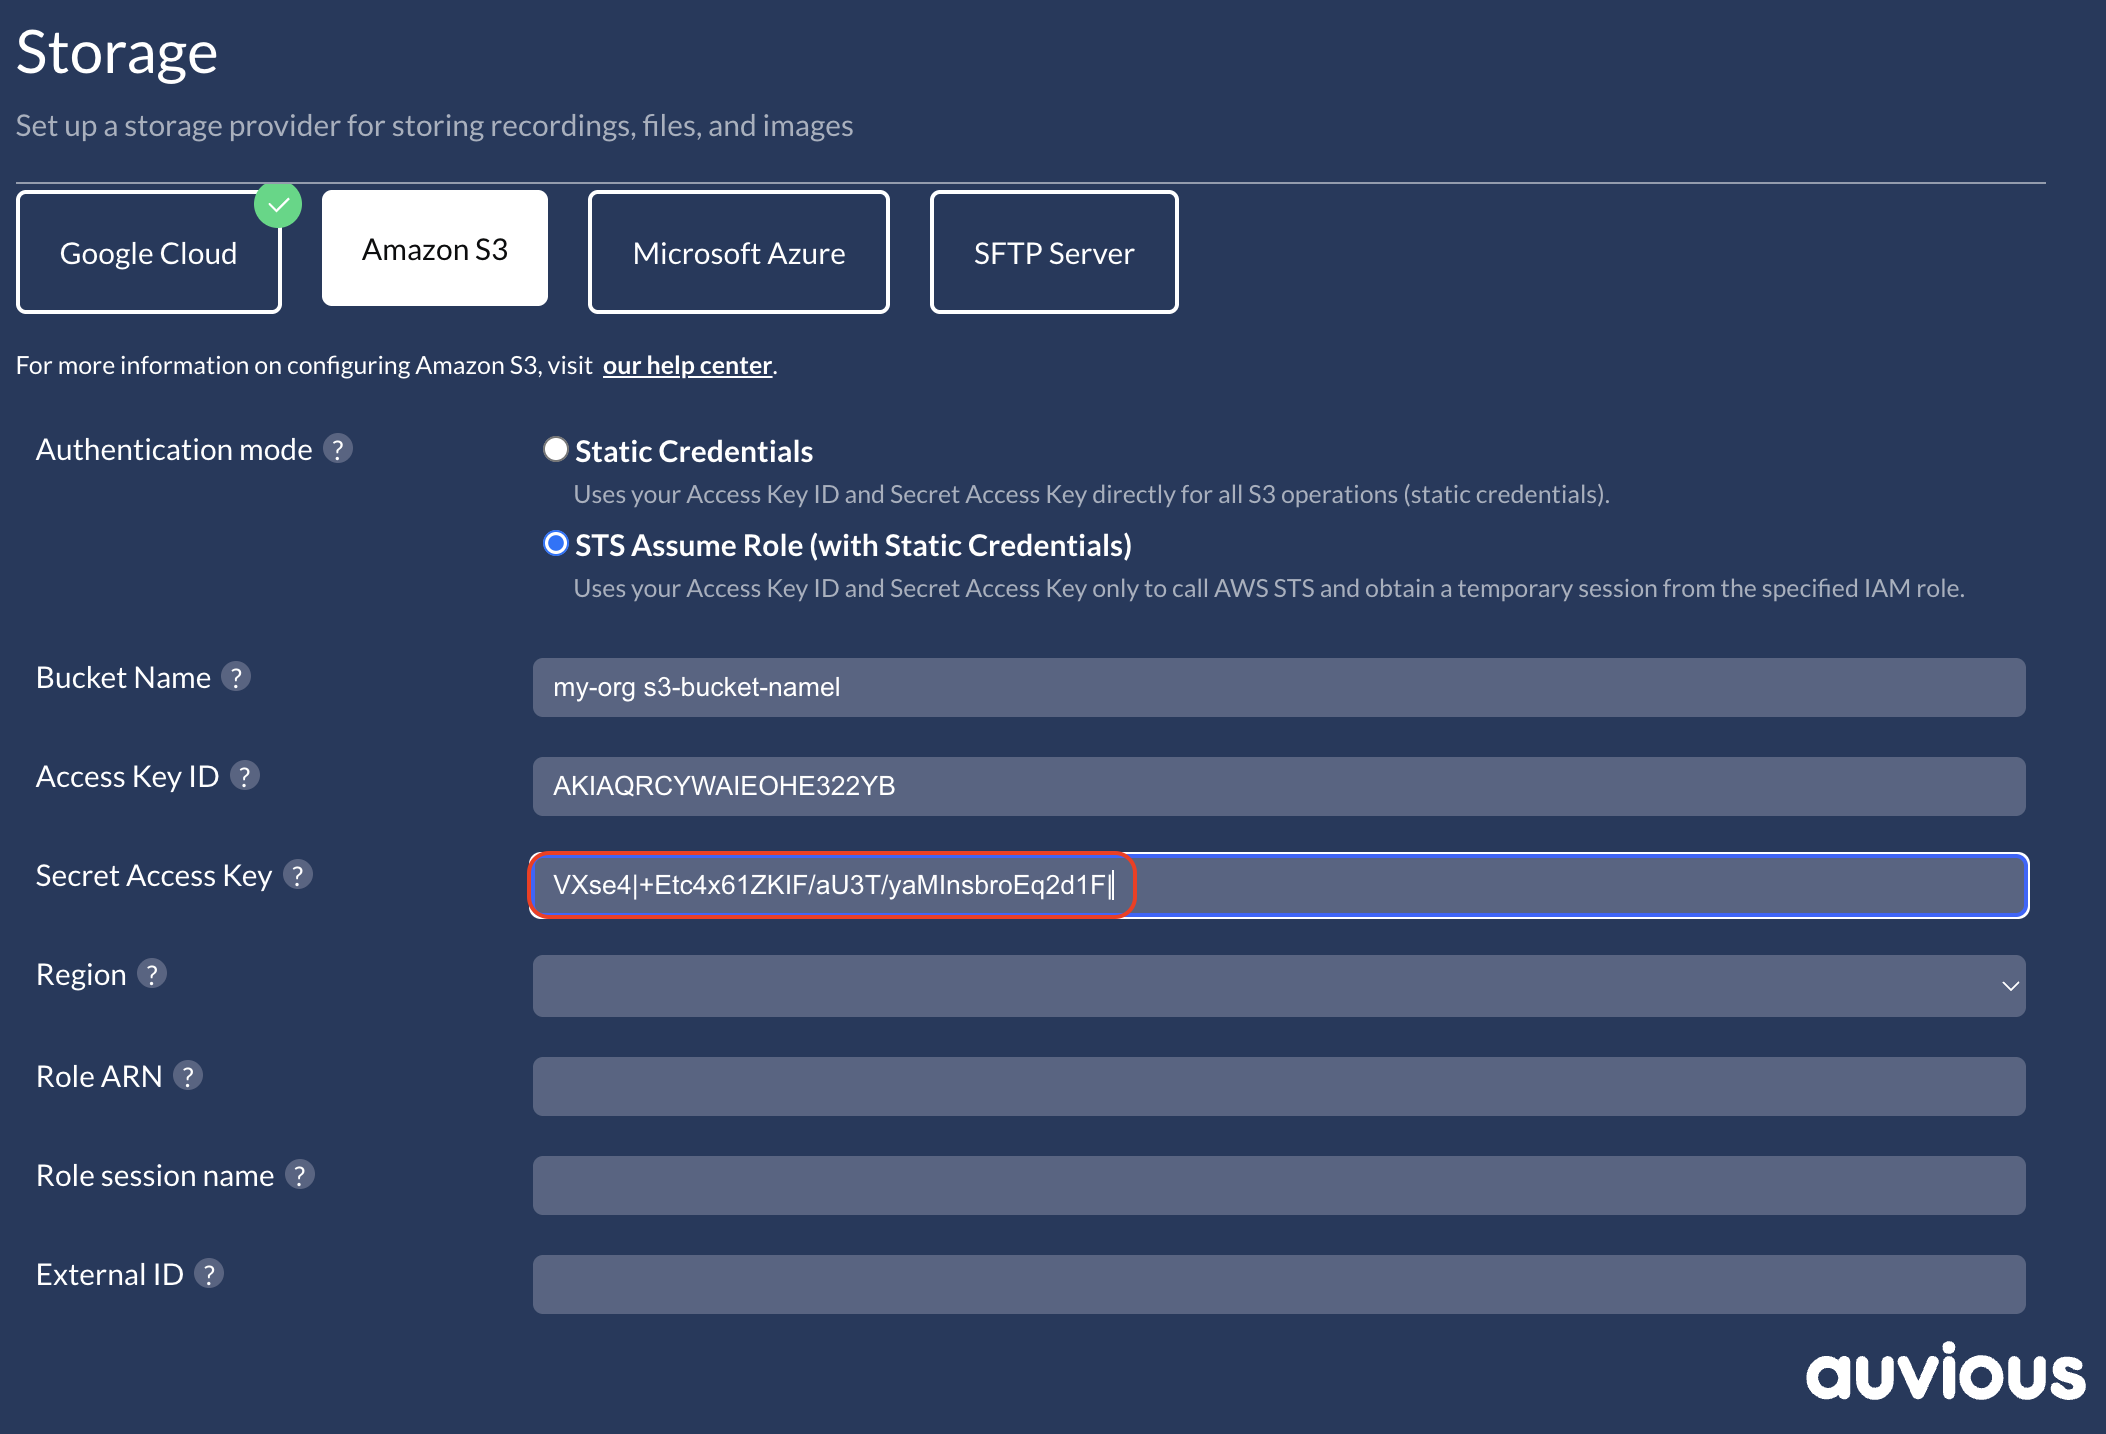
Task: Select STS Assume Role radio option
Action: coord(556,543)
